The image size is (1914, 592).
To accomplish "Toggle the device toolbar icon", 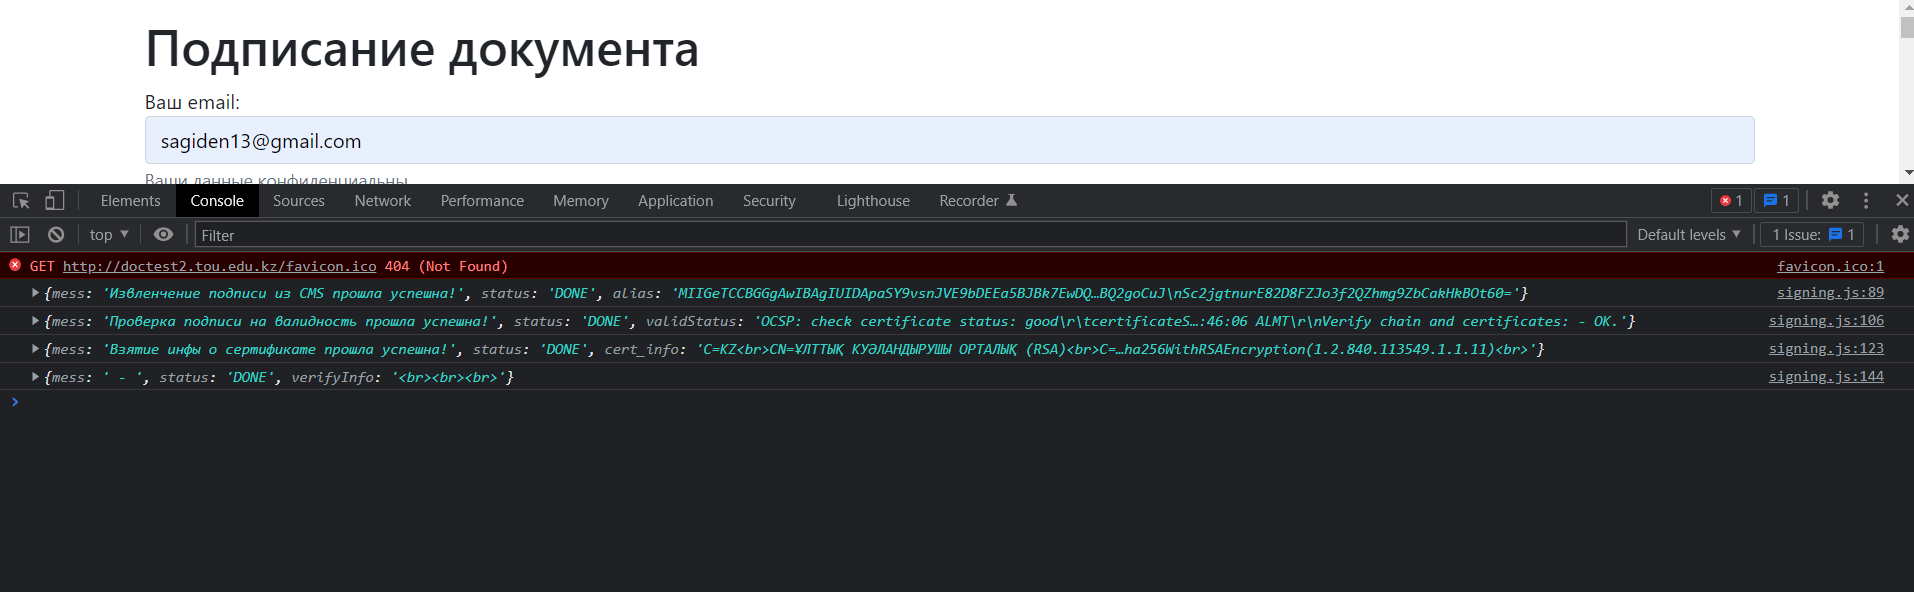I will click(55, 201).
